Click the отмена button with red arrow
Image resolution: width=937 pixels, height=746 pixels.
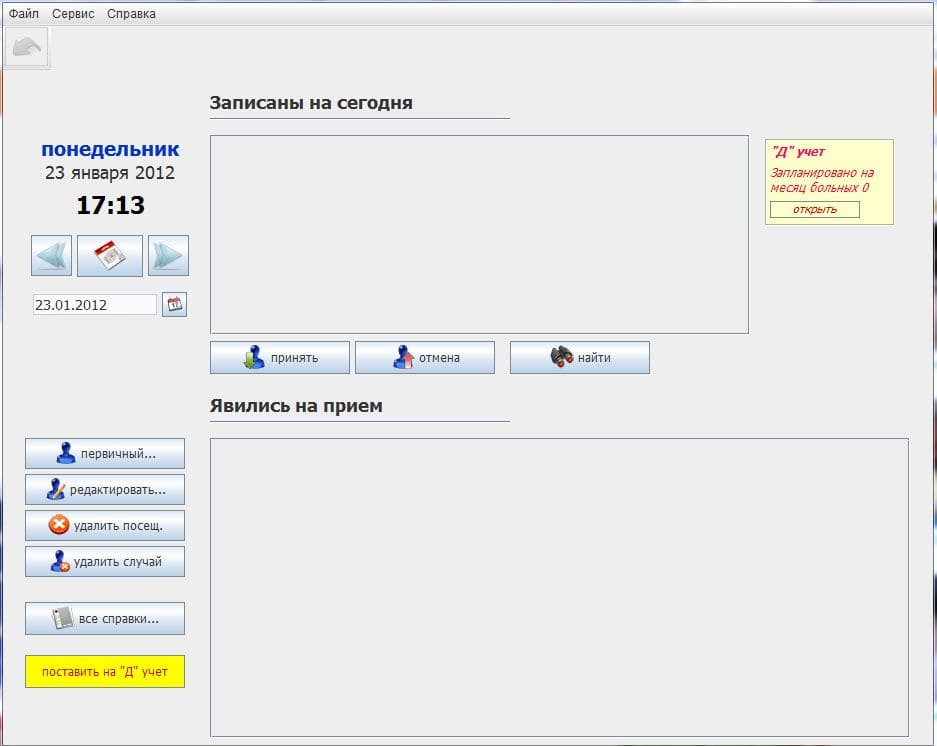pyautogui.click(x=425, y=357)
